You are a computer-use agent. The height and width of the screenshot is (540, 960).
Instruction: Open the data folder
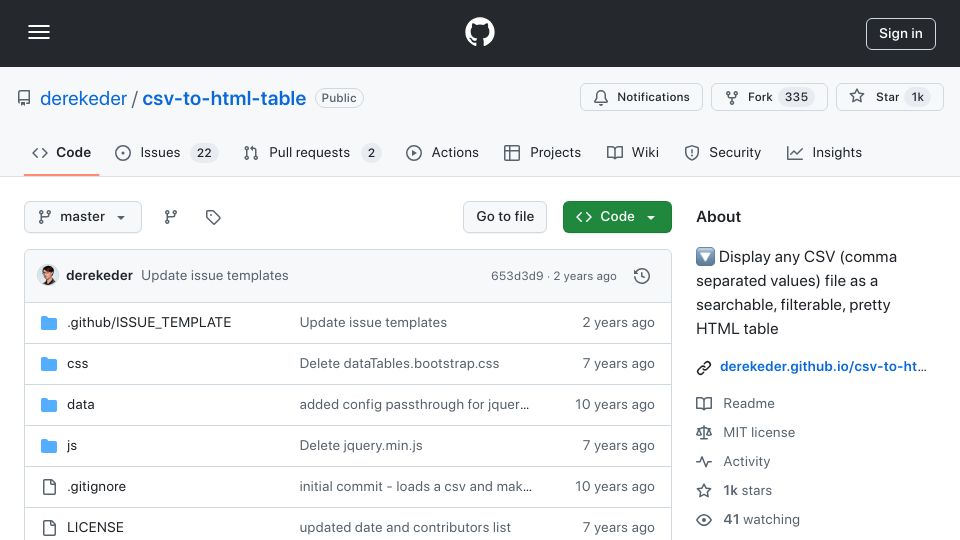[x=81, y=405]
